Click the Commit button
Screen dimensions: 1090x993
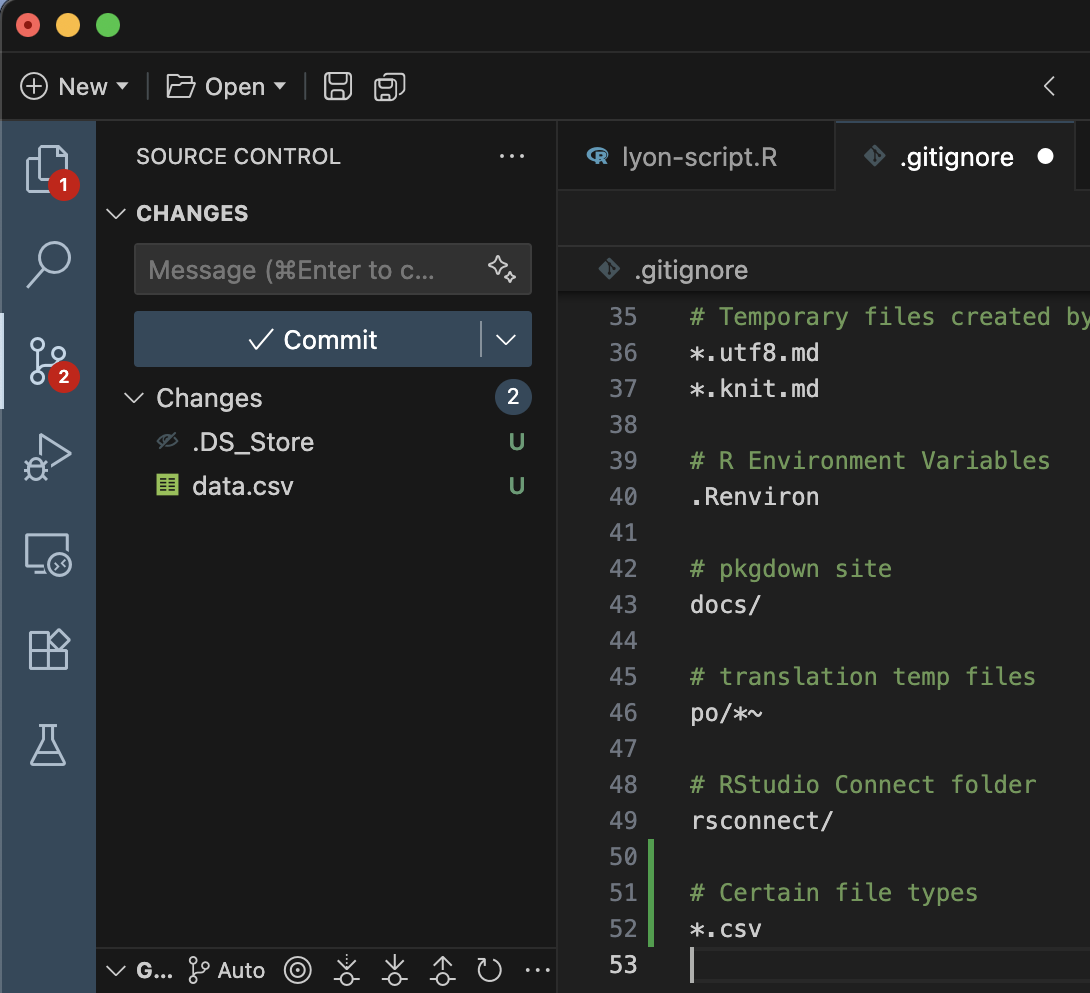click(x=310, y=339)
